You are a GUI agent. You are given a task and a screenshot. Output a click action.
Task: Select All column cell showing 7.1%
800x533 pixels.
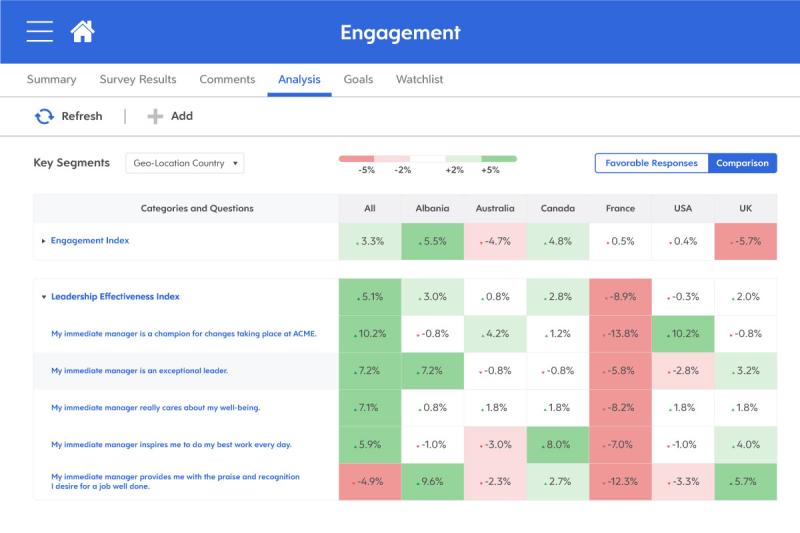(370, 408)
